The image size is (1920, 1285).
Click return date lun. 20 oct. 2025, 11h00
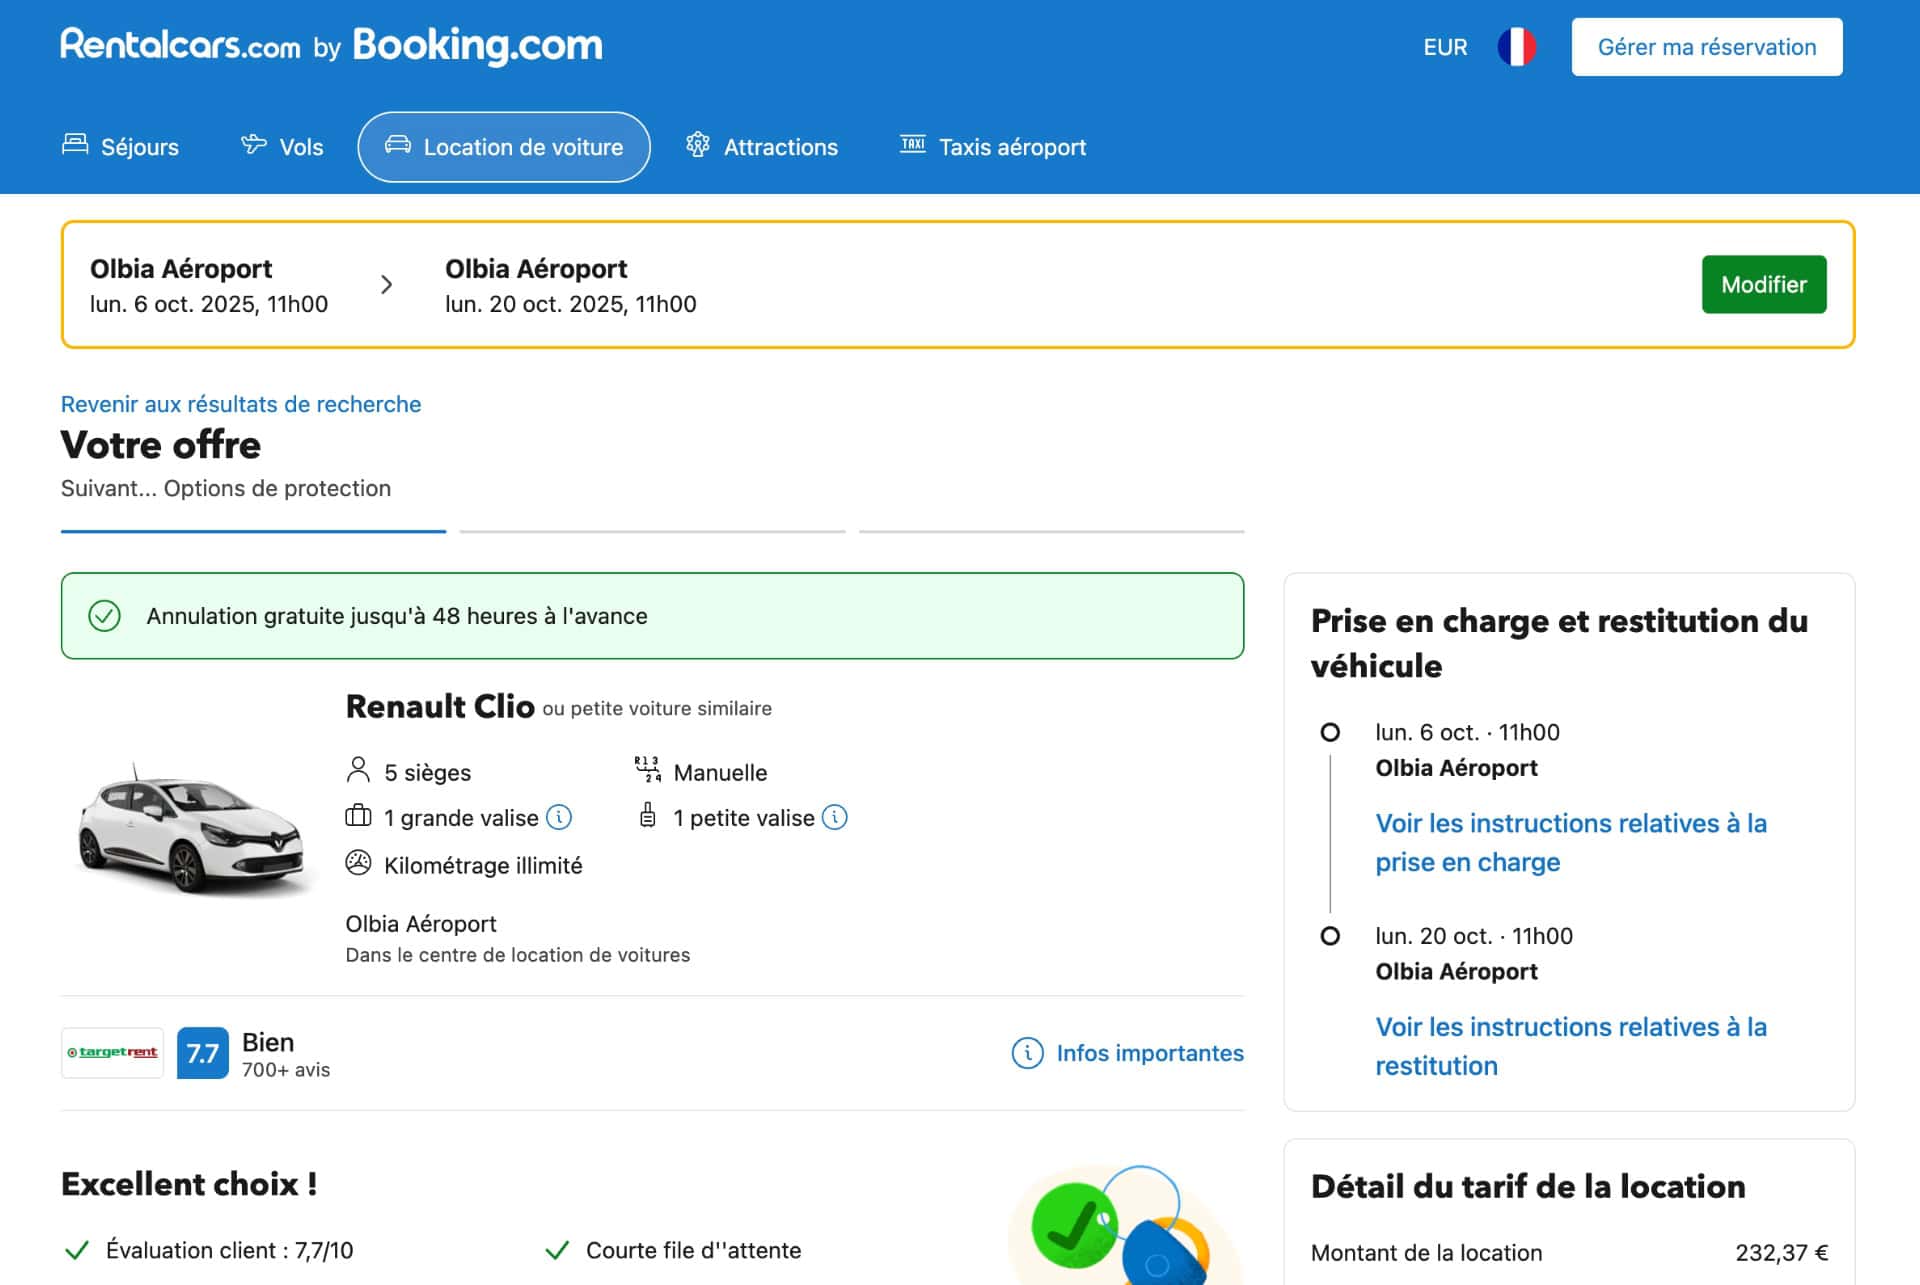[571, 304]
